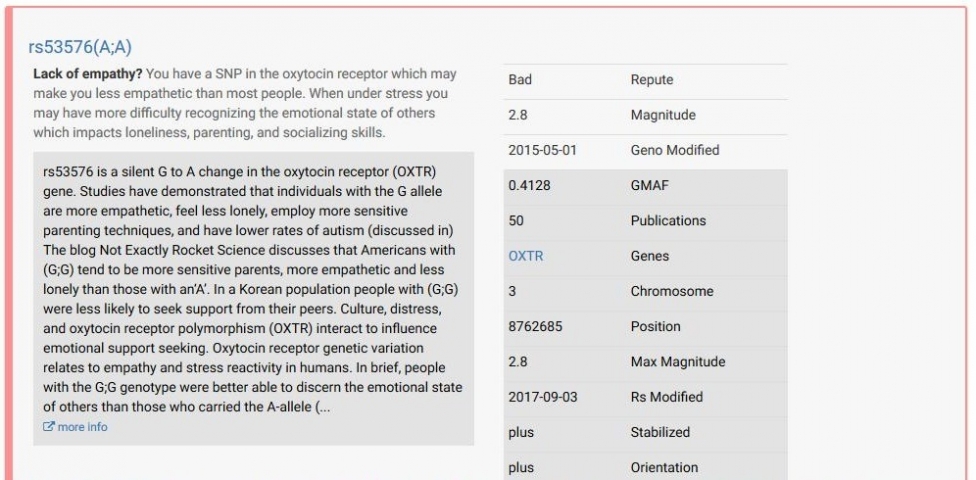976x480 pixels.
Task: Select the 2015-05-01 date cell
Action: pyautogui.click(x=543, y=150)
